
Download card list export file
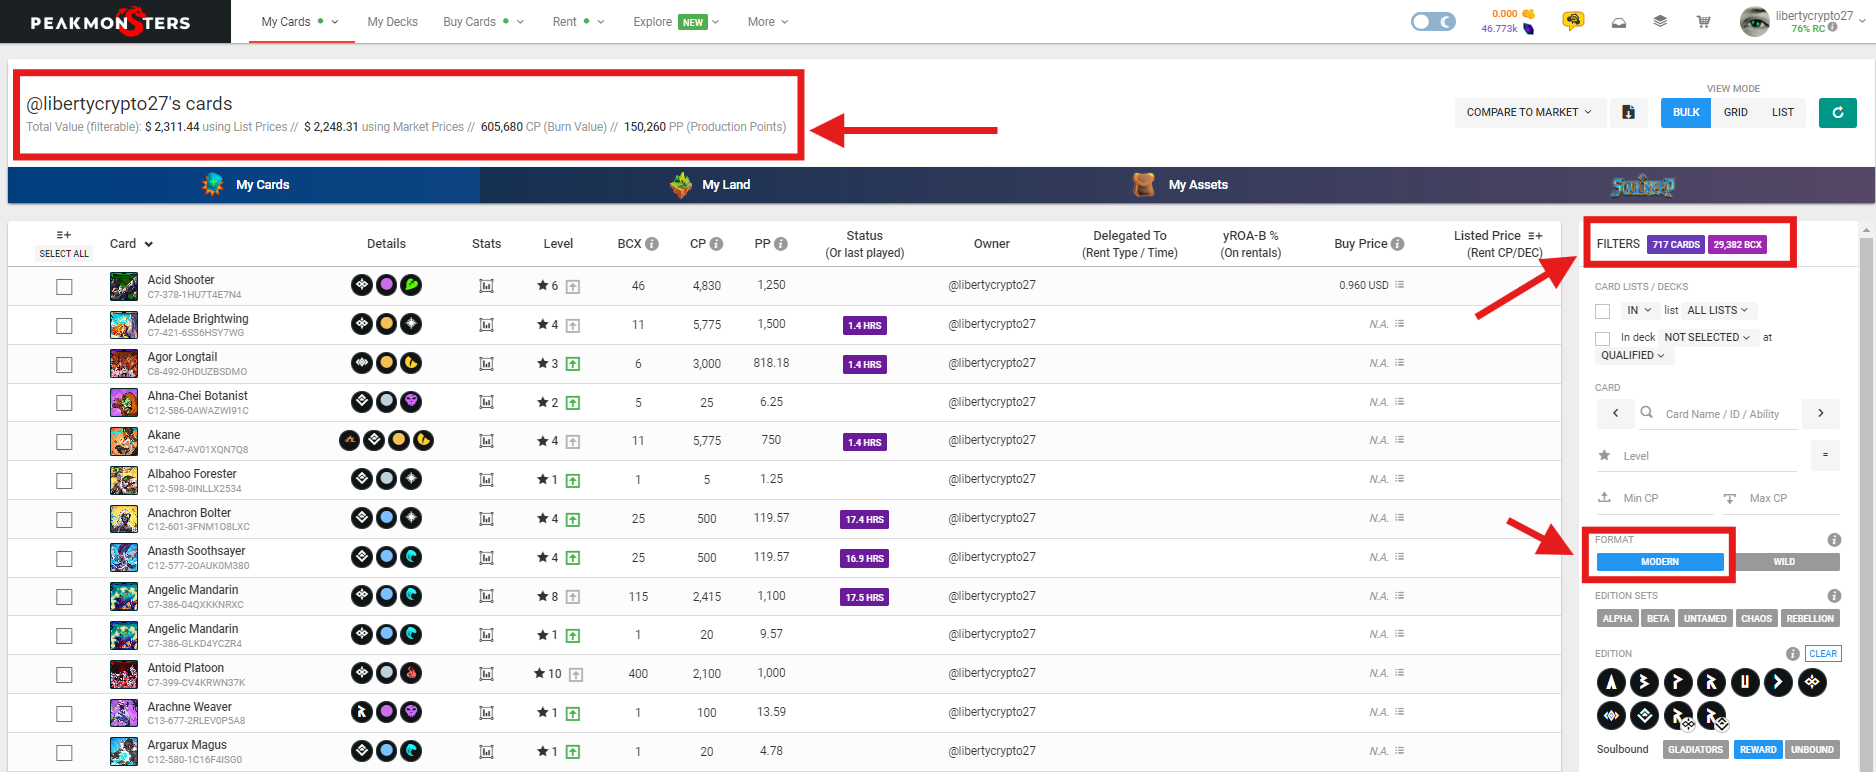1628,112
